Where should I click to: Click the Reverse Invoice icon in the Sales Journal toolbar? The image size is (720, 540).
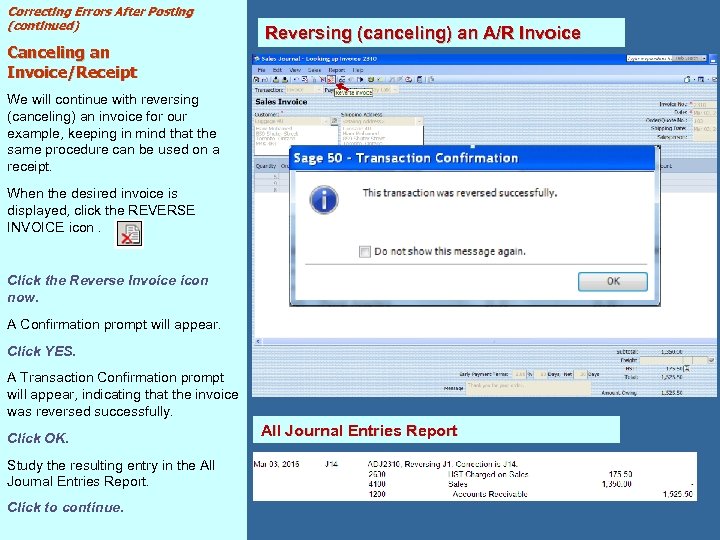click(331, 79)
